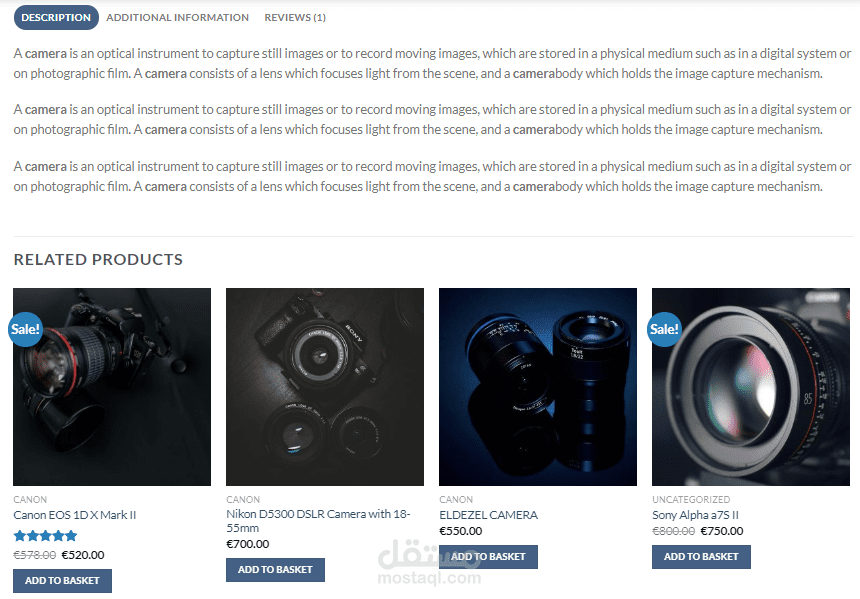The image size is (860, 599).
Task: Follow the Nikon D5300 DSLR Camera title link
Action: tap(318, 521)
